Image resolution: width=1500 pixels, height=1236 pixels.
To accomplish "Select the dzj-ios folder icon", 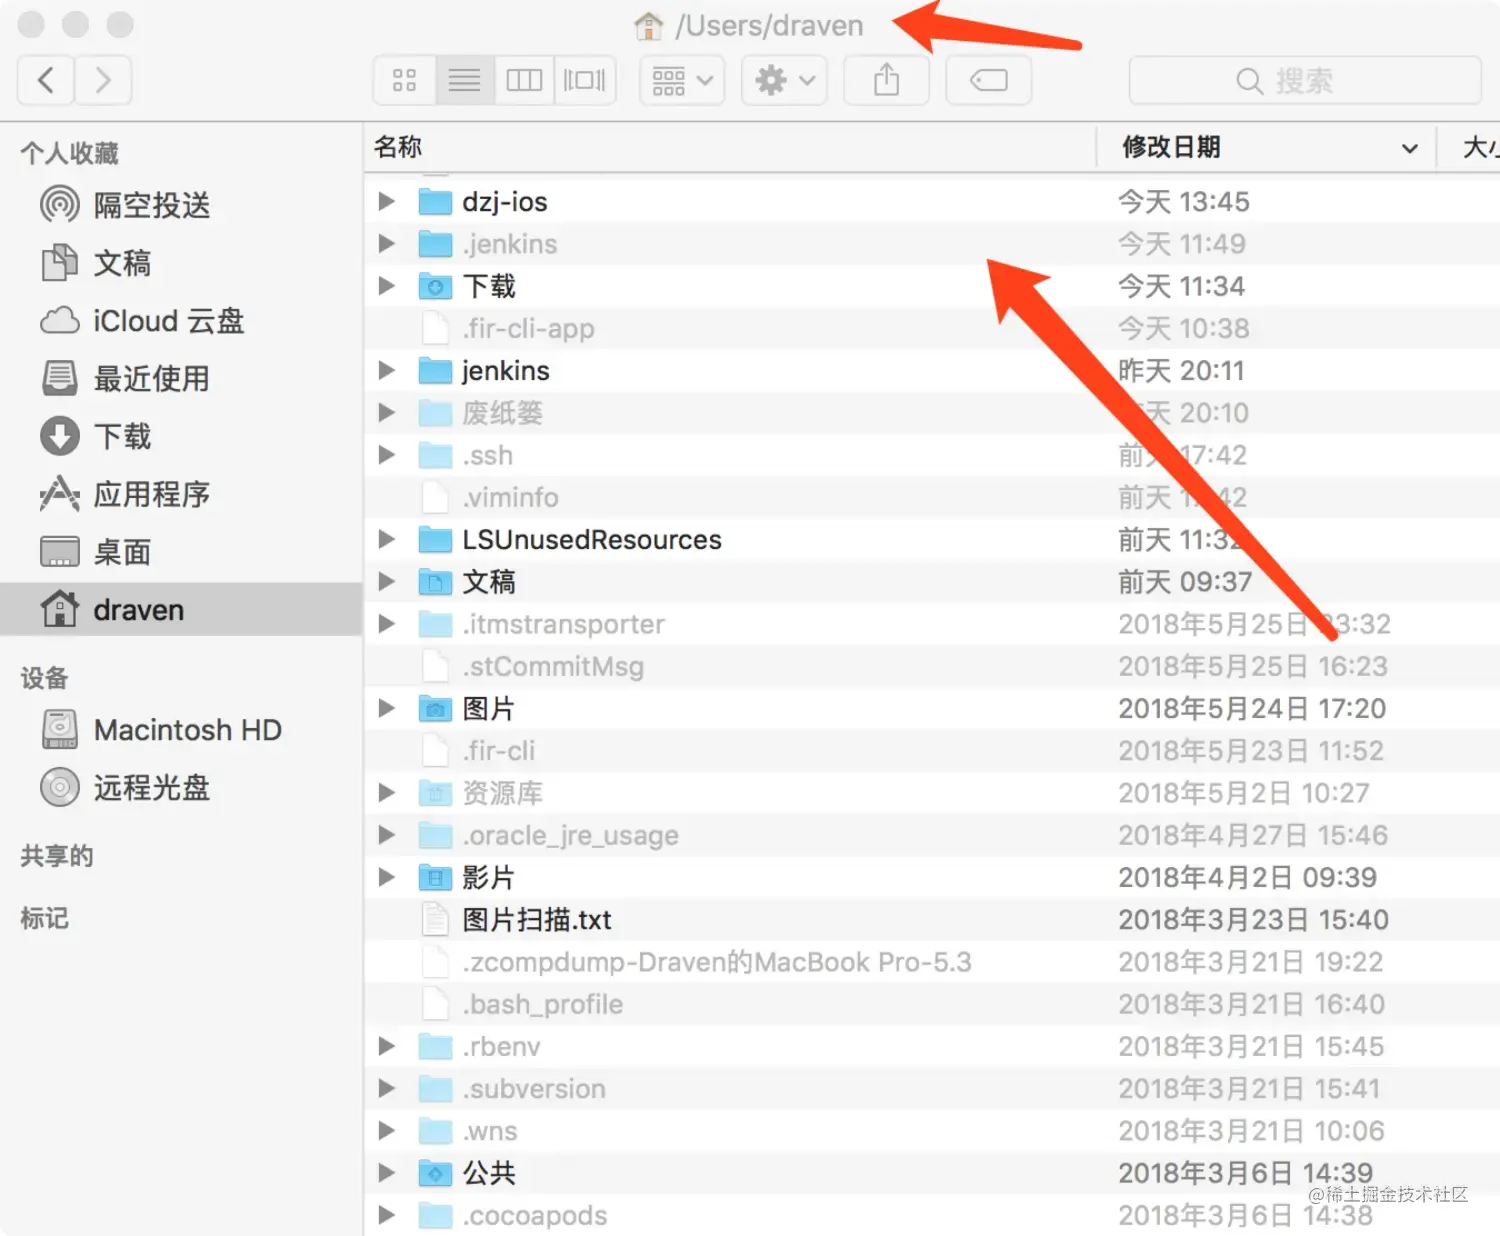I will pyautogui.click(x=435, y=202).
